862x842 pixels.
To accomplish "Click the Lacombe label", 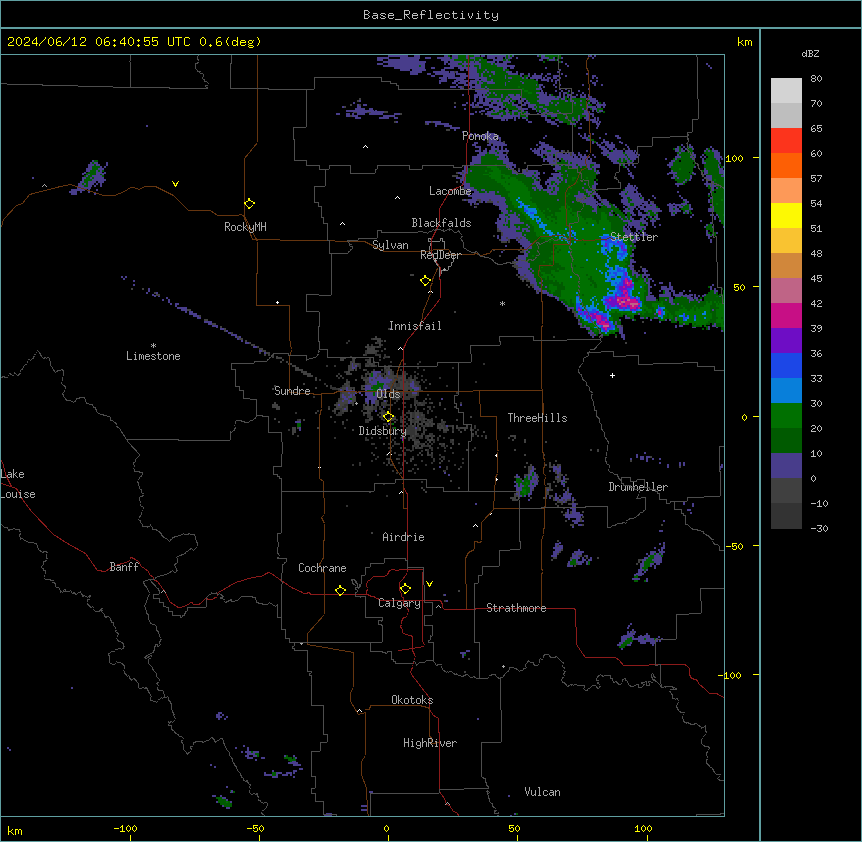I will 450,191.
